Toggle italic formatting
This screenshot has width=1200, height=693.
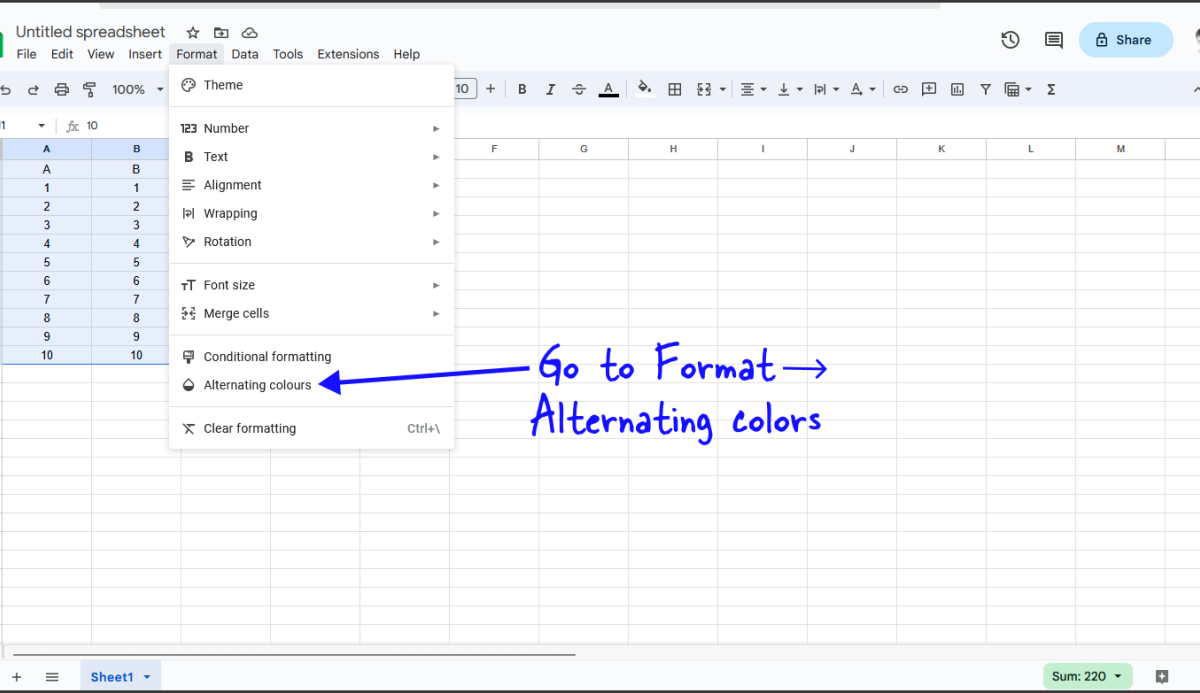point(550,89)
